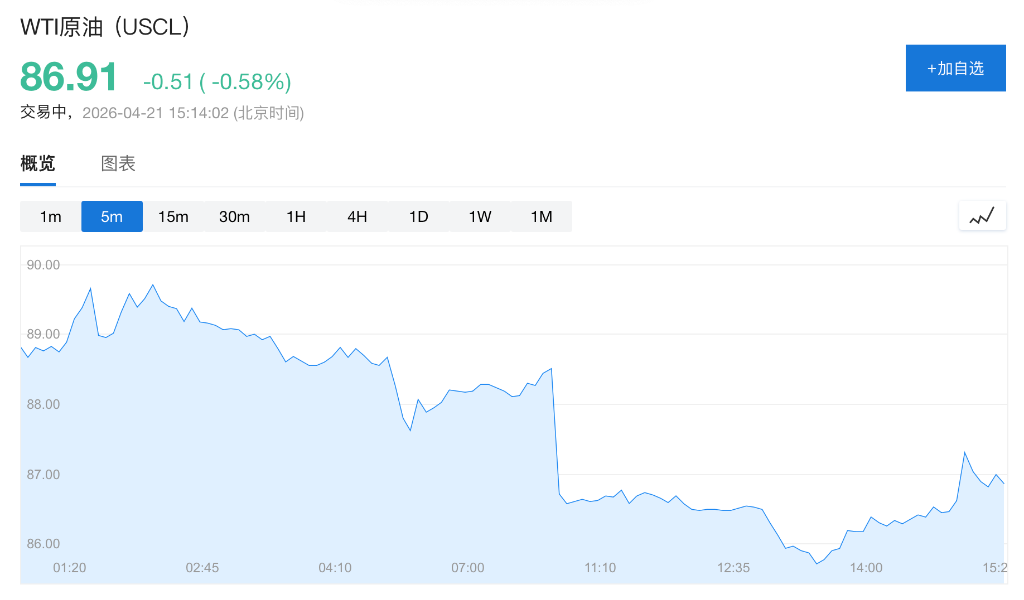The height and width of the screenshot is (600, 1024).
Task: Select the 1M monthly interval
Action: [541, 217]
